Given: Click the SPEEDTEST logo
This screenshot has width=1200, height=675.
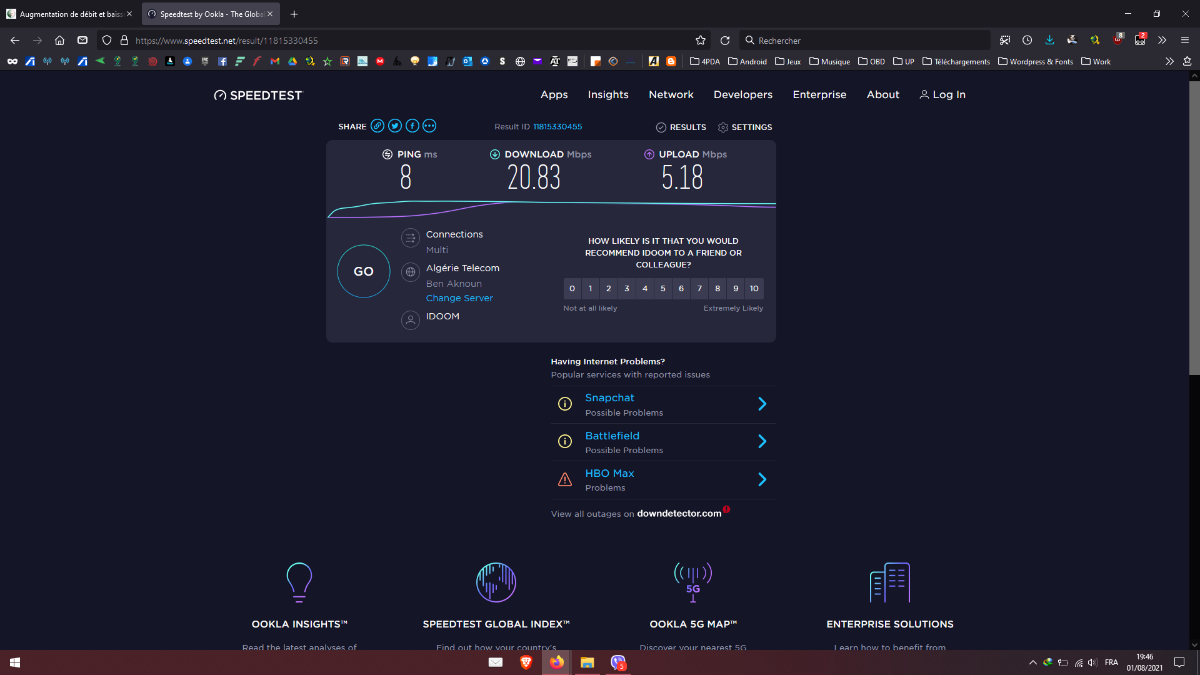Looking at the screenshot, I should [258, 95].
